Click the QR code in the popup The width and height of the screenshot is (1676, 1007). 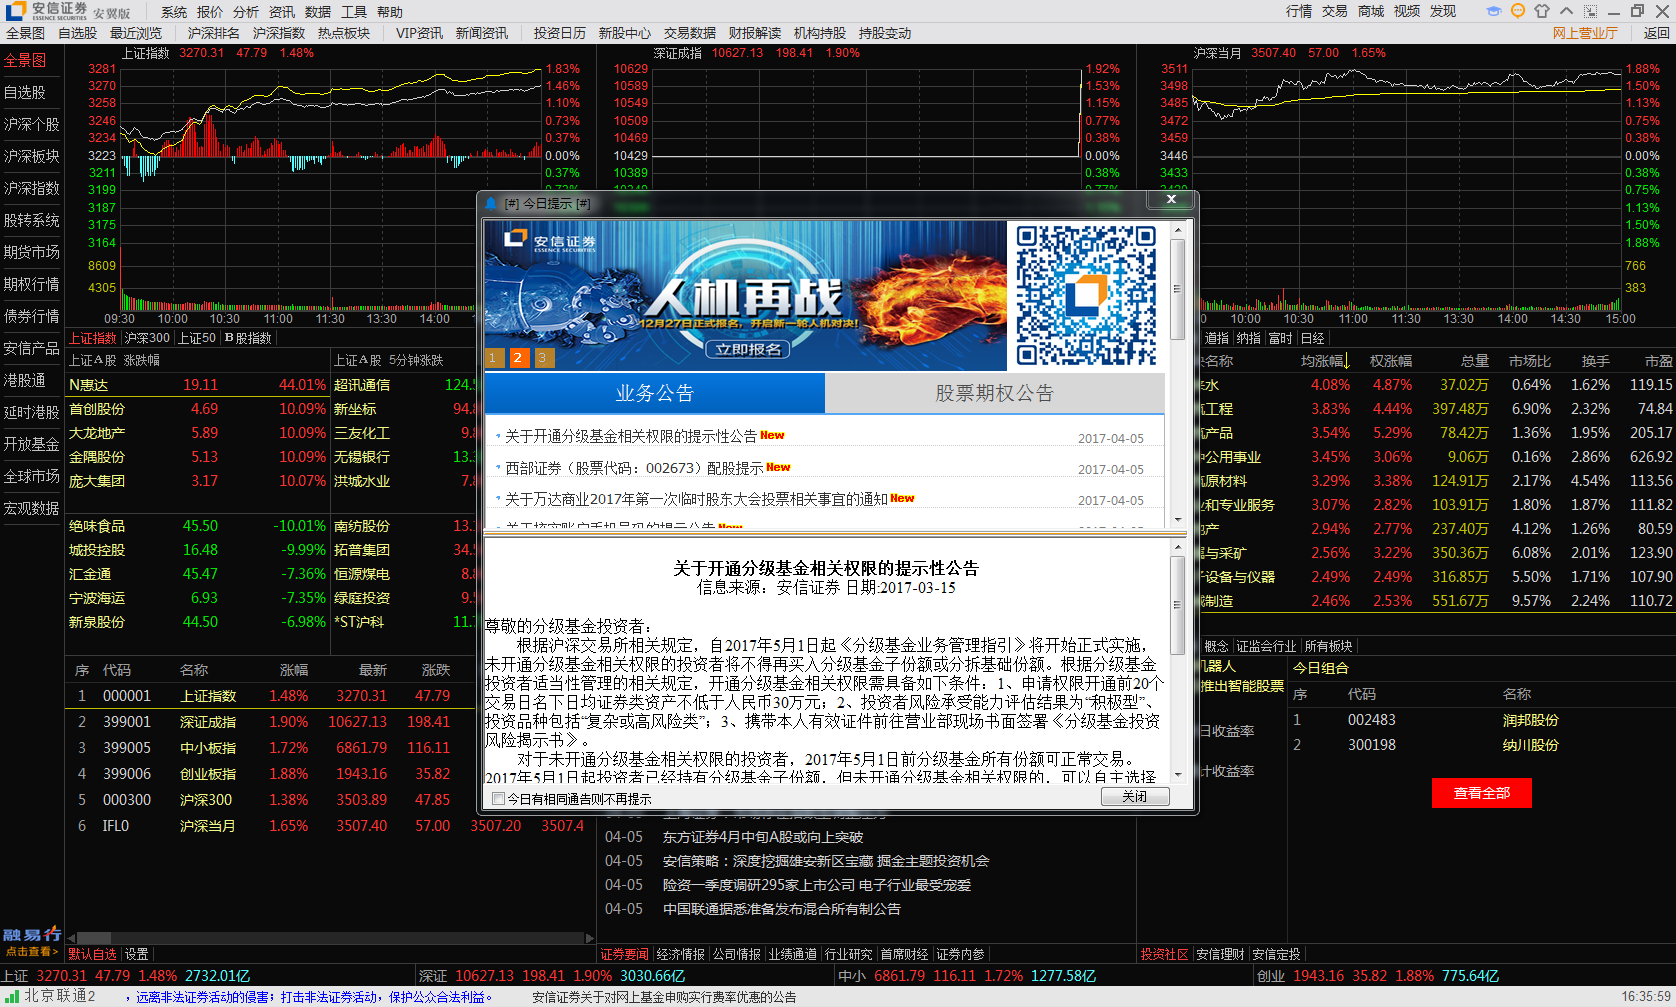[1086, 295]
